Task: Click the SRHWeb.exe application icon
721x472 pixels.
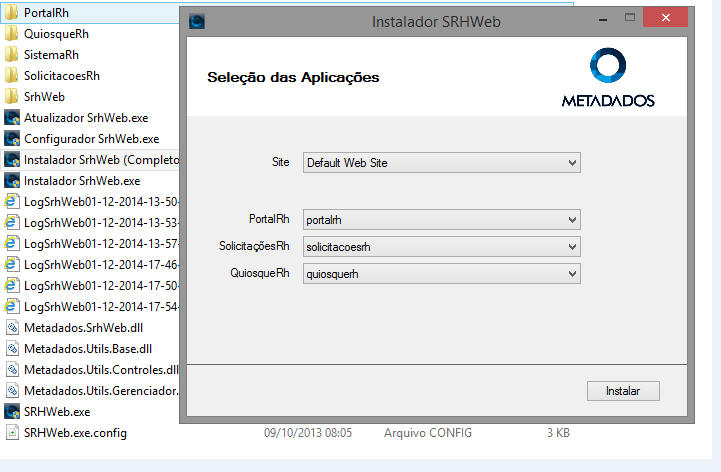Action: pos(12,411)
